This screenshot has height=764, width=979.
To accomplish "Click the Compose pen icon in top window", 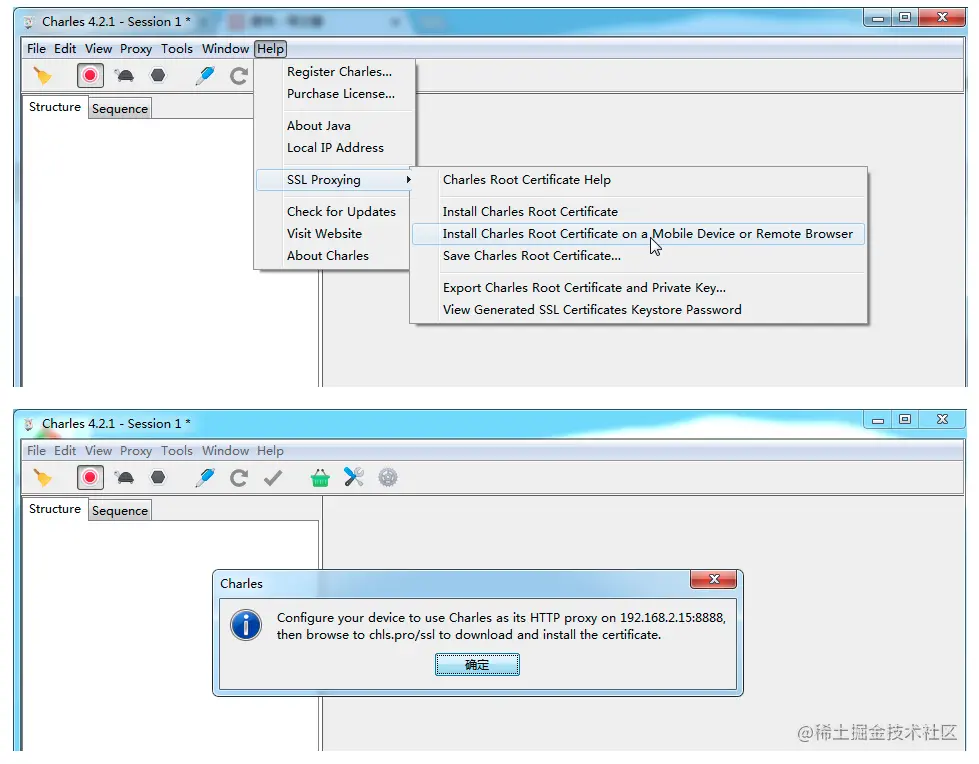I will (x=205, y=76).
